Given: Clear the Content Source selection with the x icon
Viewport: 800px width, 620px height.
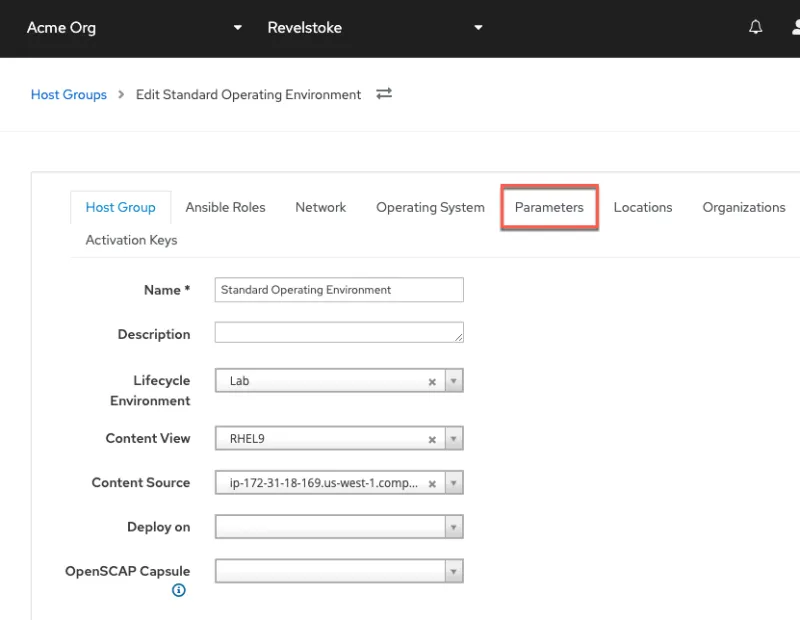Looking at the screenshot, I should (431, 482).
